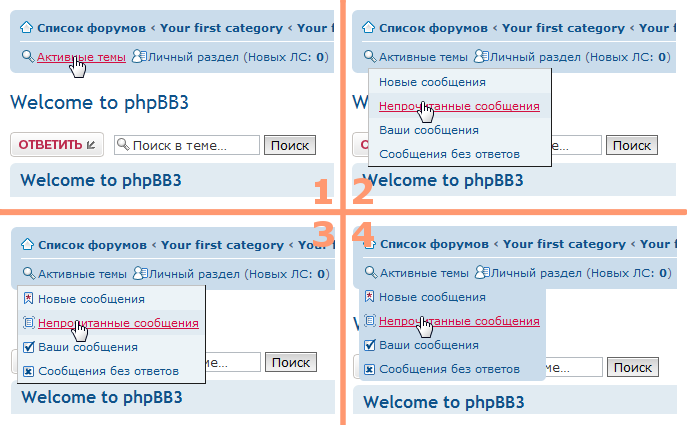Open the Активные темы dropdown in panel 1
The height and width of the screenshot is (425, 687).
click(81, 57)
